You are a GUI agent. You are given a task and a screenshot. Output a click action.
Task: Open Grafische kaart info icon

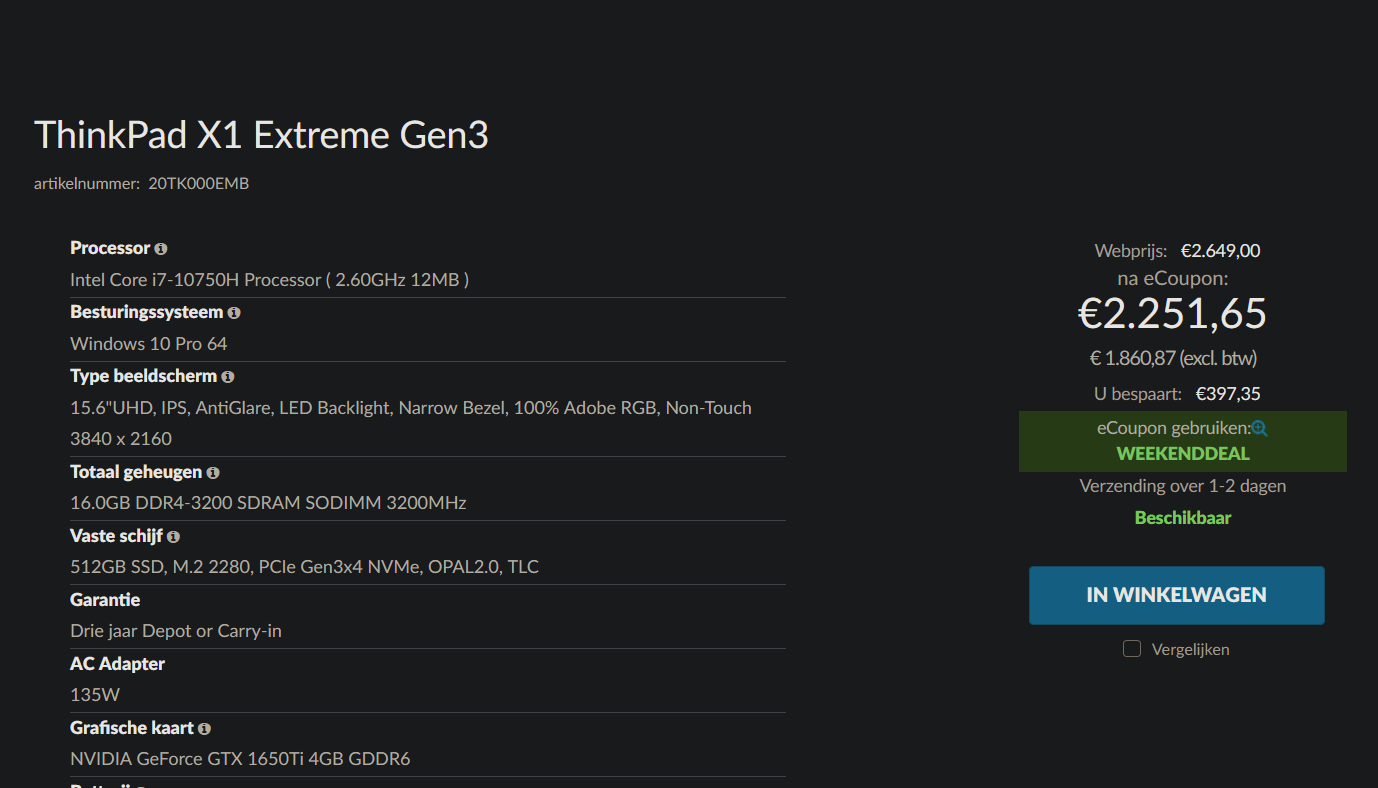204,729
